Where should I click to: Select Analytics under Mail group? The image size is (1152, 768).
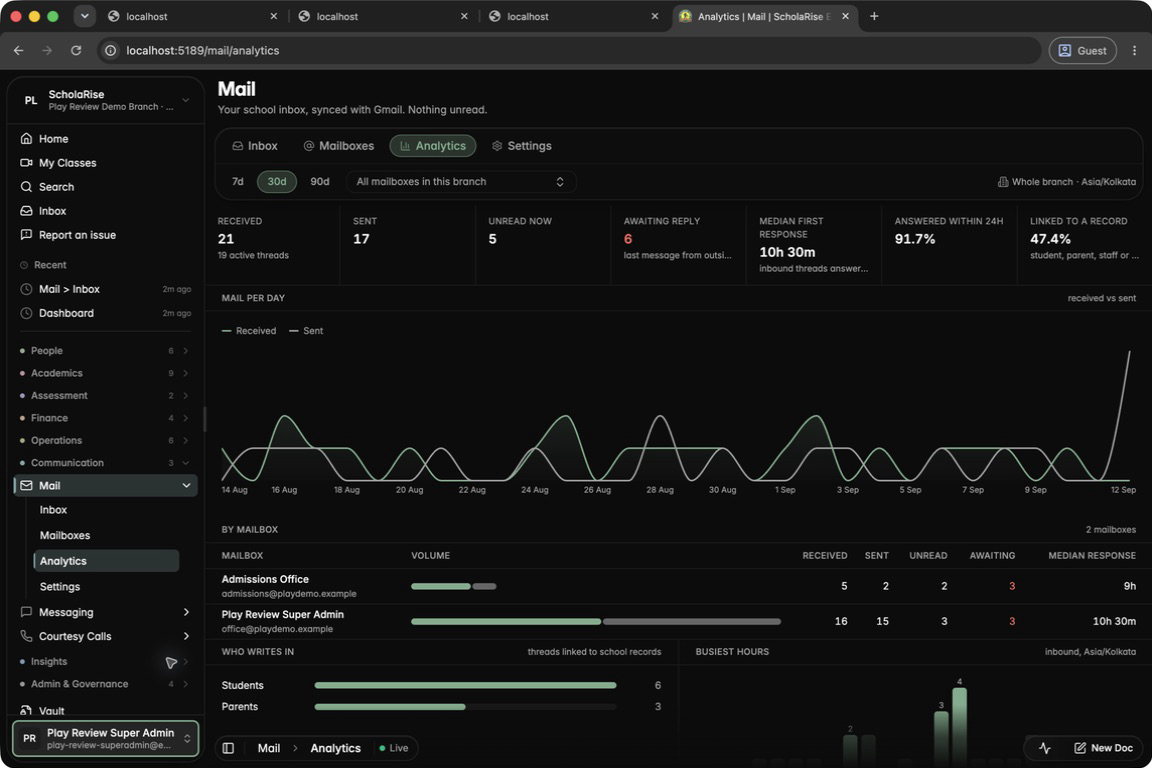[x=107, y=561]
